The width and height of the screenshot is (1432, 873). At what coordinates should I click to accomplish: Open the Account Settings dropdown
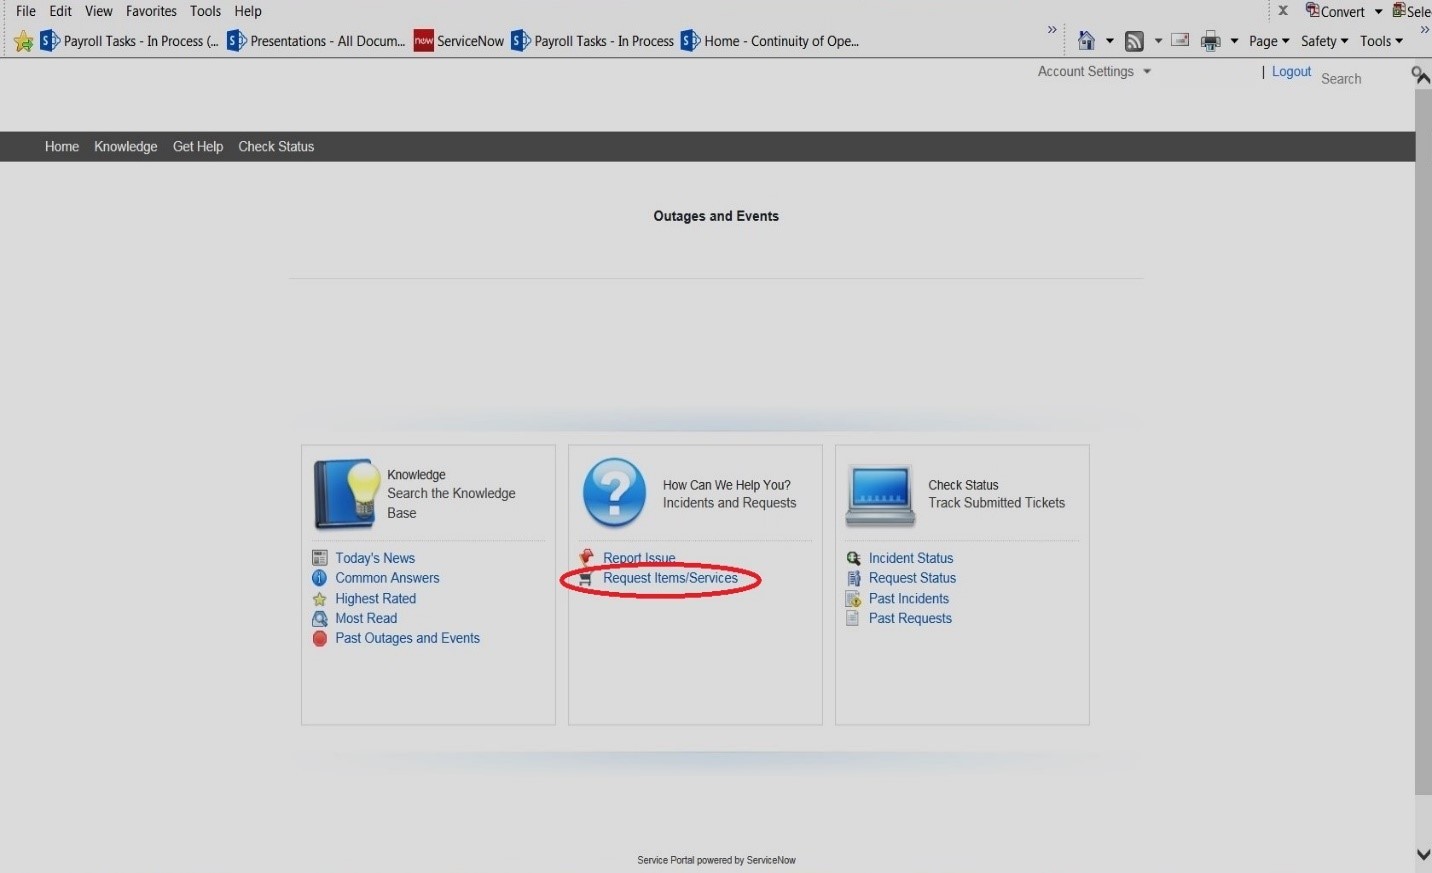[x=1094, y=71]
